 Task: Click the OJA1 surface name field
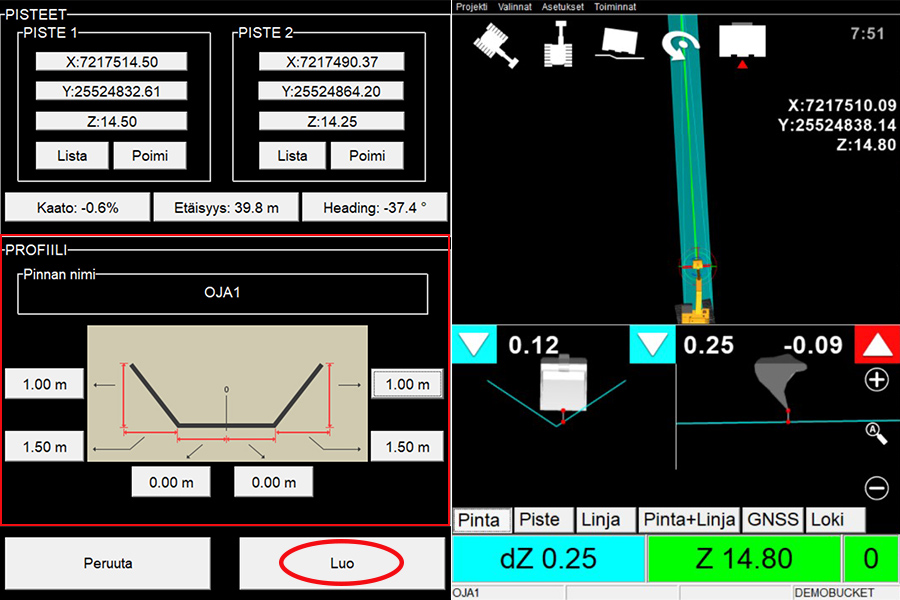click(x=222, y=295)
